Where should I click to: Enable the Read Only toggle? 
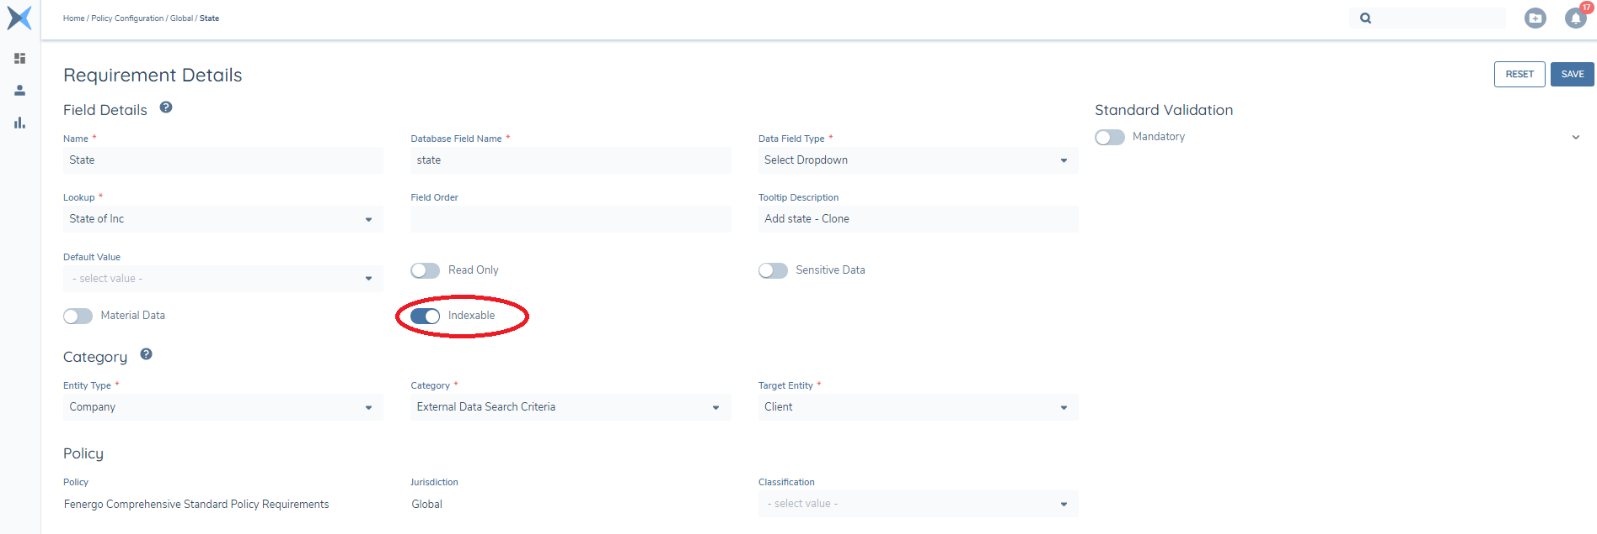(x=425, y=271)
